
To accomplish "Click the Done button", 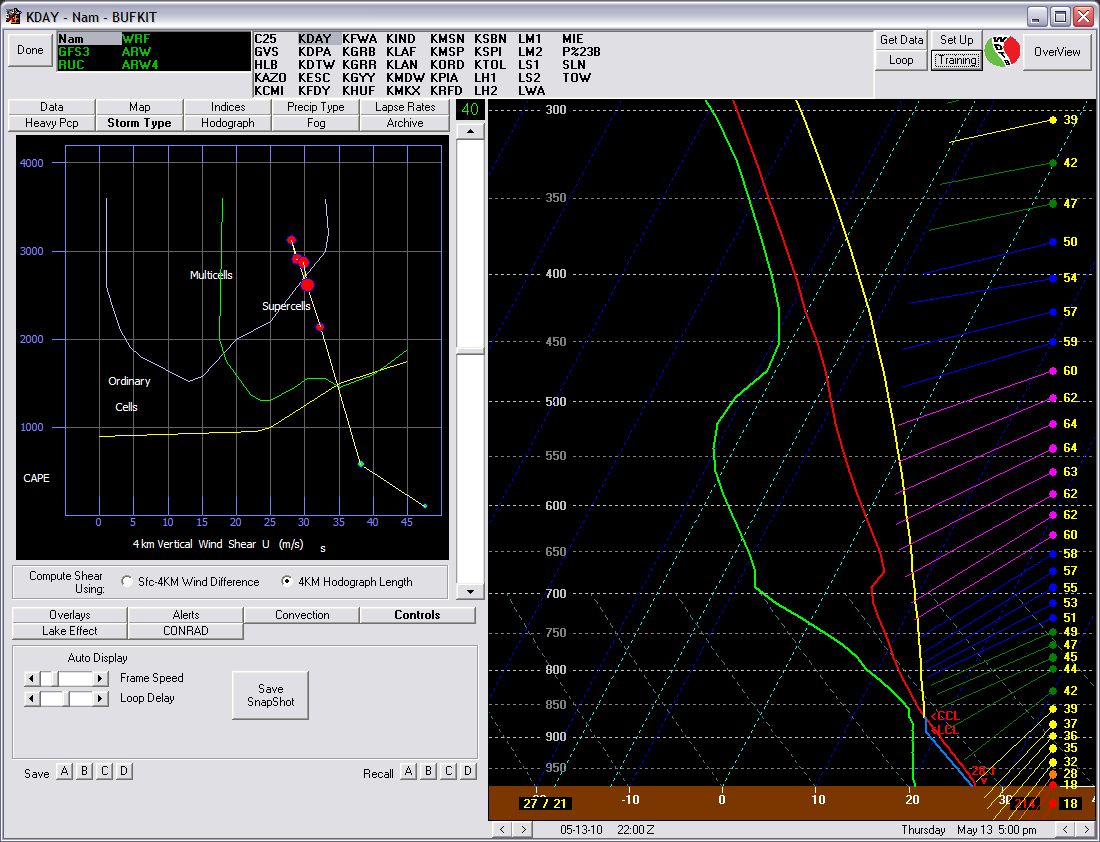I will (29, 50).
